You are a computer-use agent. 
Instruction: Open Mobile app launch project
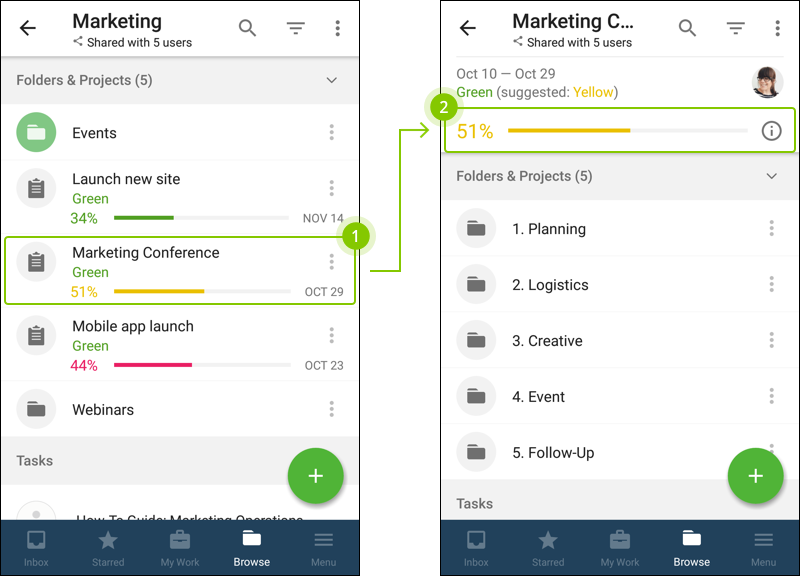(180, 344)
